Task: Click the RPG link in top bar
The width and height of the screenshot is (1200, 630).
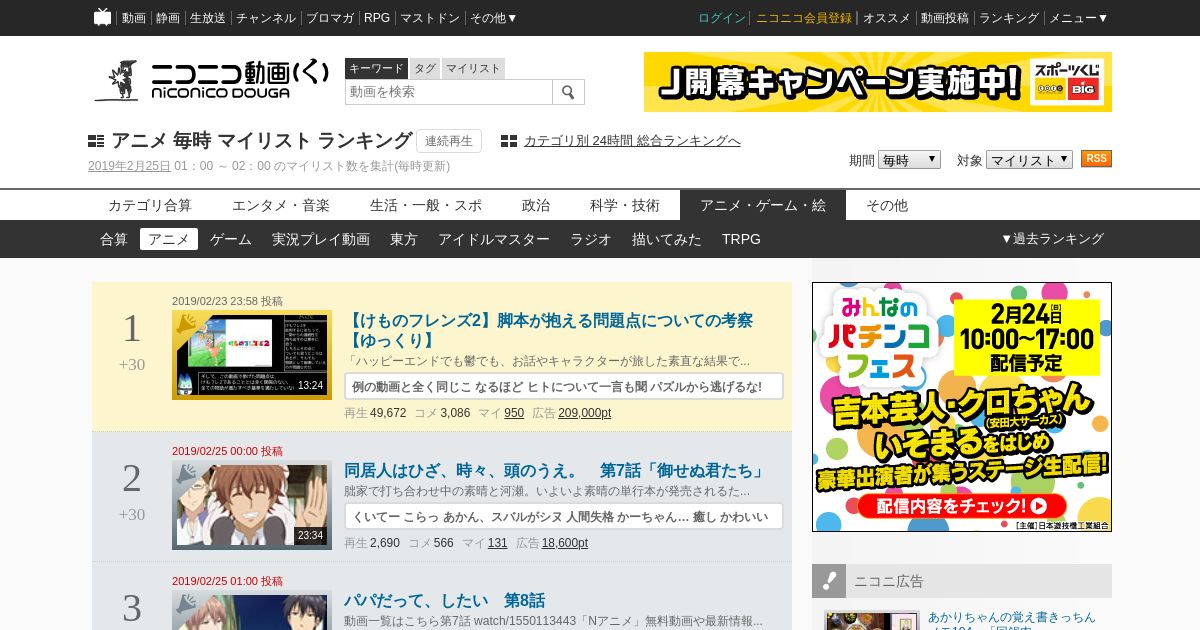Action: click(x=377, y=18)
